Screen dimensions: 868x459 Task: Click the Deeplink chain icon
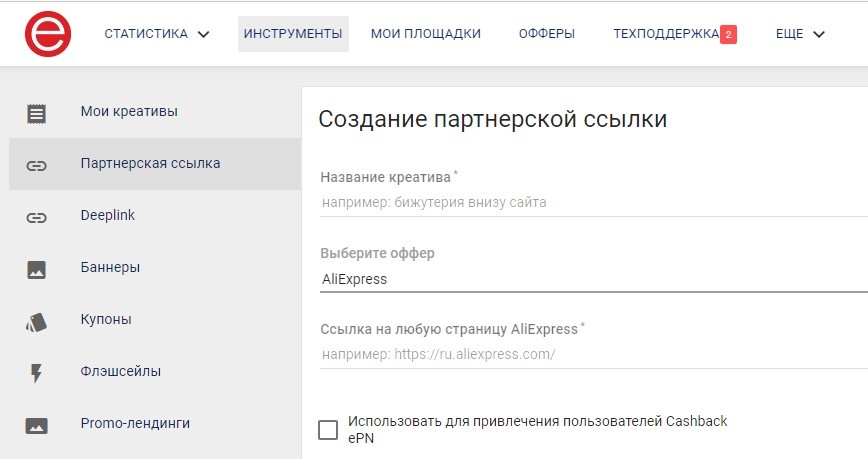37,218
